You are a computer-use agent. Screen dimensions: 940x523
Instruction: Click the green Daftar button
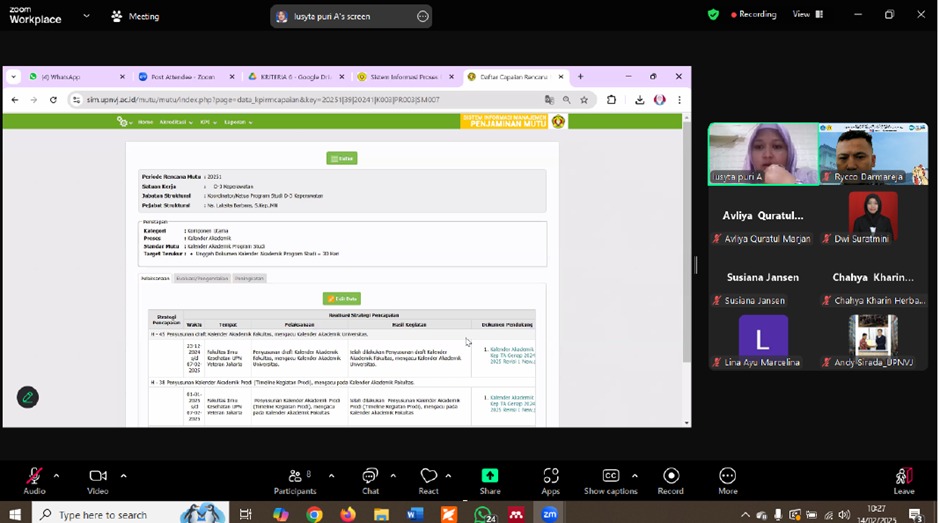342,158
